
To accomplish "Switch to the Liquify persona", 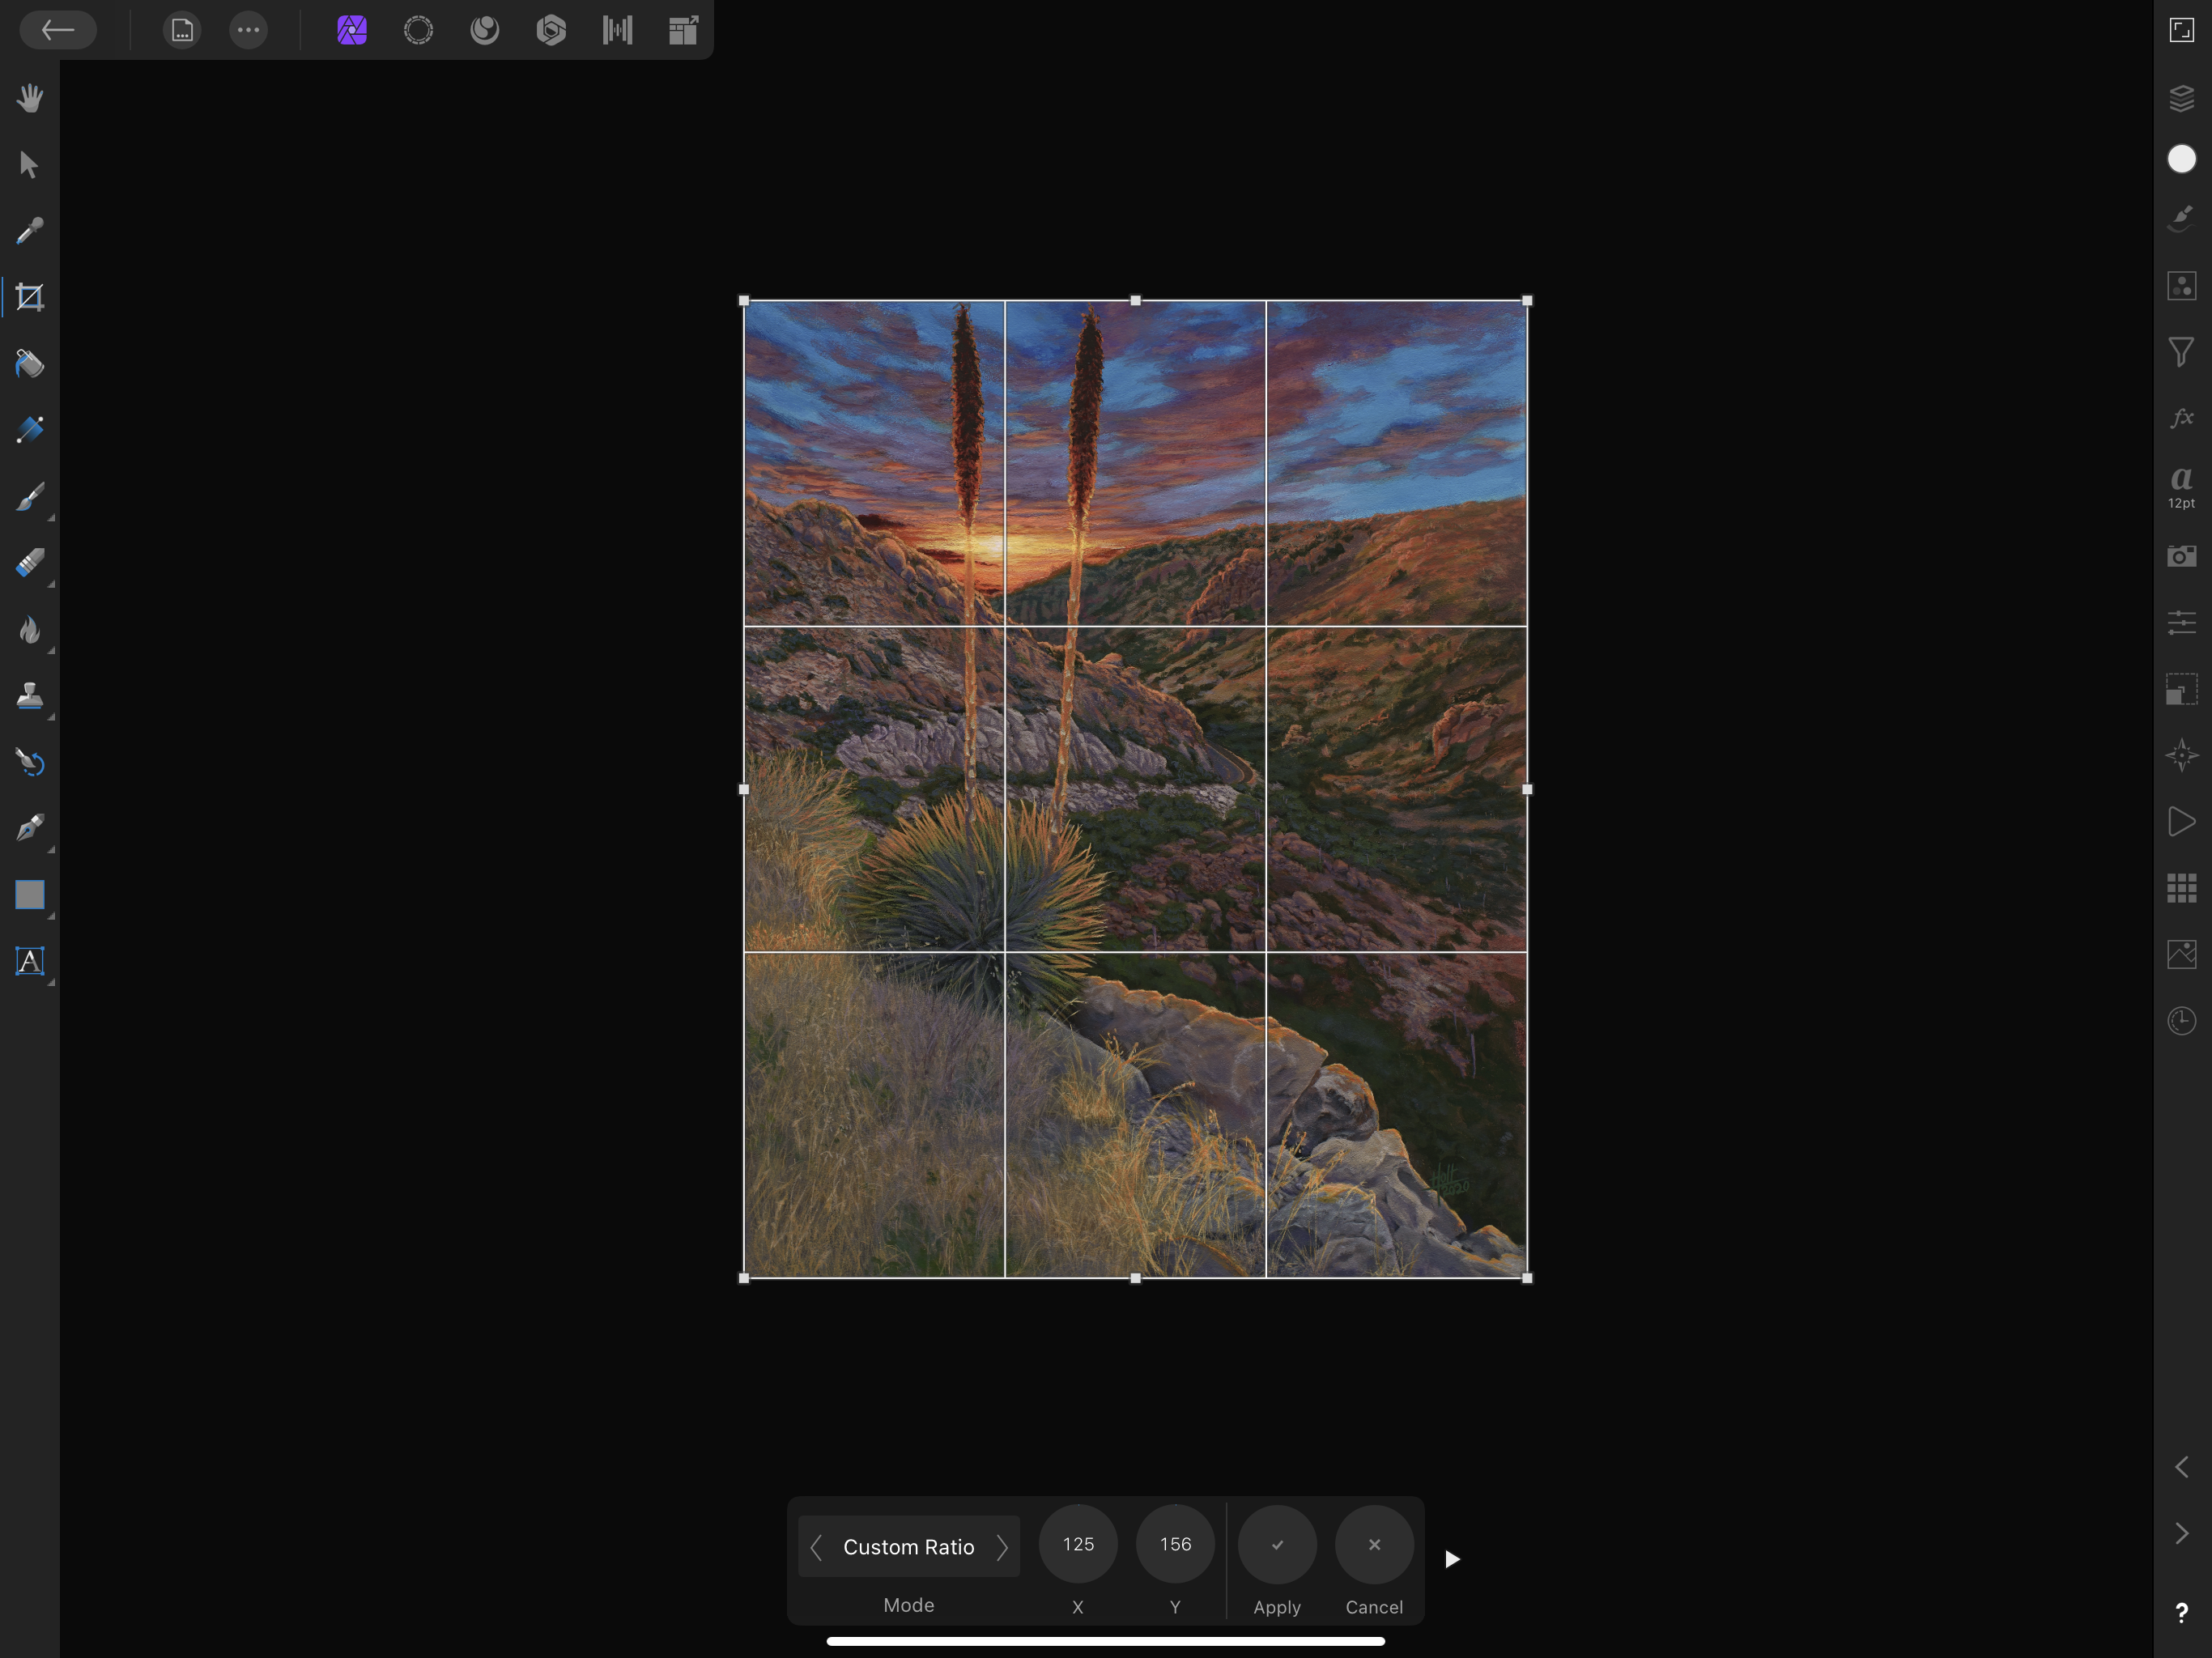I will [485, 30].
